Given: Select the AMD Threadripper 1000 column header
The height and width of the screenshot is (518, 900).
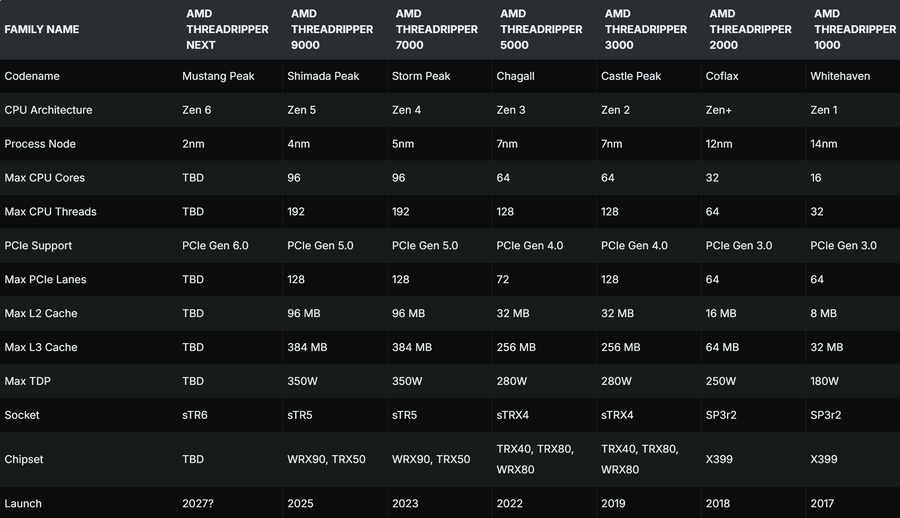Looking at the screenshot, I should pos(855,29).
